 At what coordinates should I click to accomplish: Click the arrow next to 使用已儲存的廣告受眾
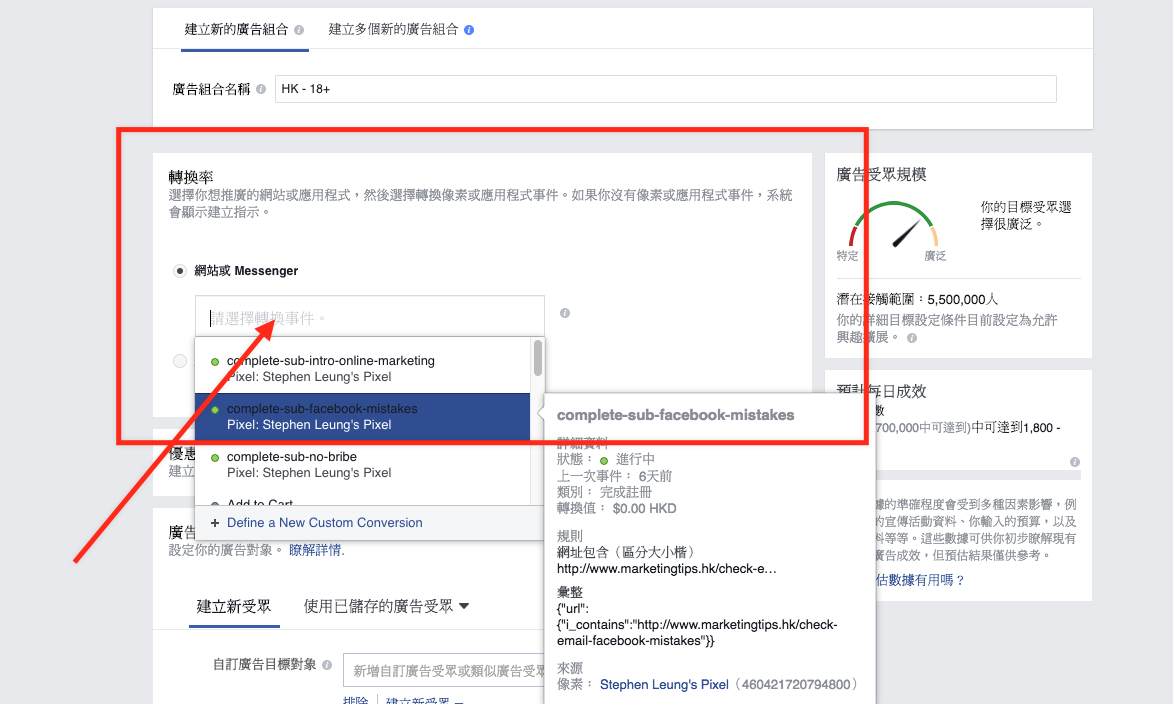click(x=464, y=606)
